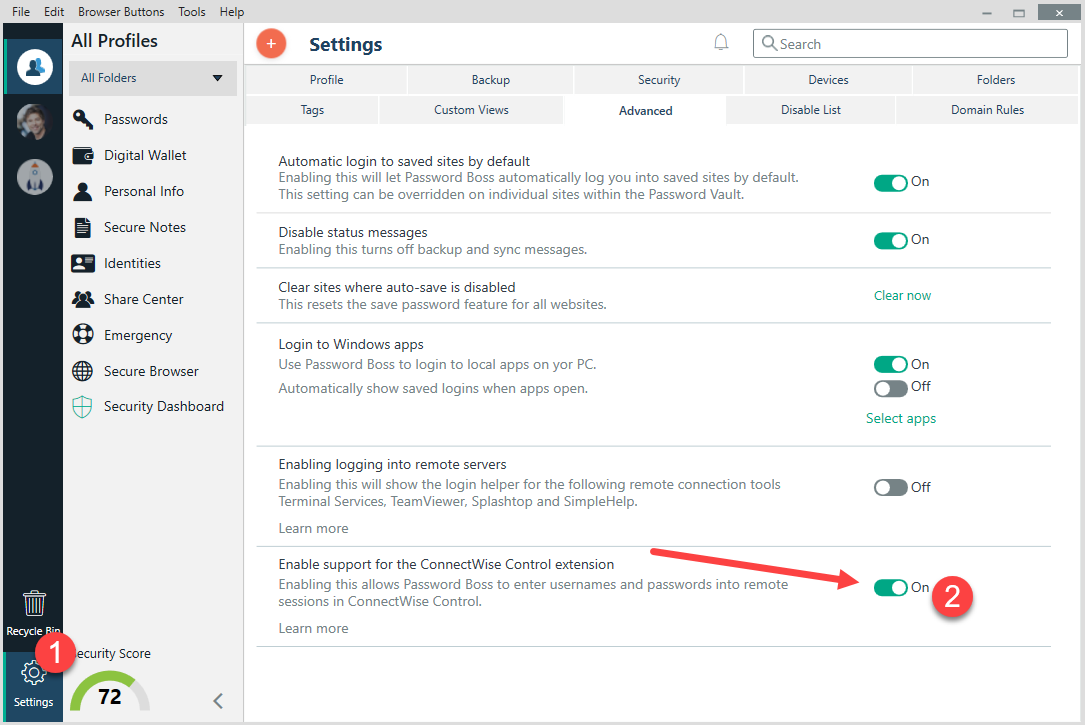Screen dimensions: 1085x725
Task: Open the notifications bell
Action: (x=721, y=43)
